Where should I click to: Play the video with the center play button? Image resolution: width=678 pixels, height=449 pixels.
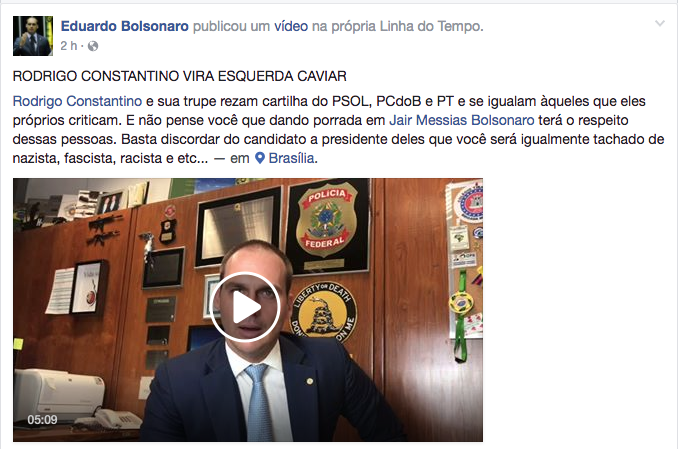point(245,307)
